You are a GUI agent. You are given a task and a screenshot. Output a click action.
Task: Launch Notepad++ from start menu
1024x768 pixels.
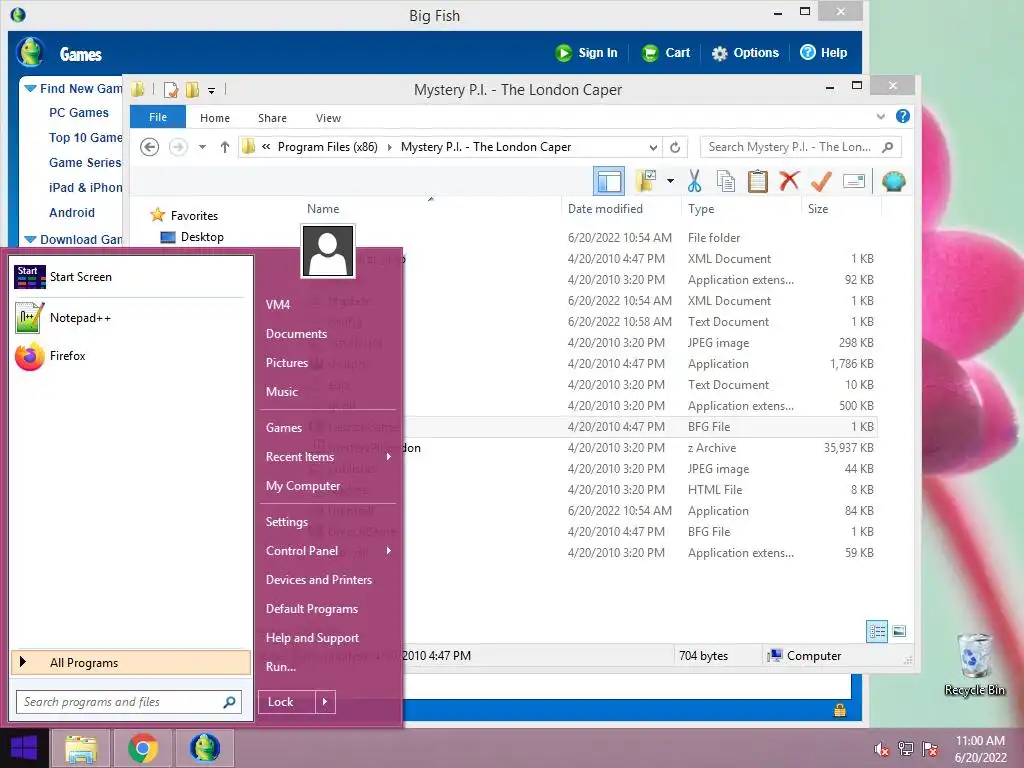tap(130, 318)
